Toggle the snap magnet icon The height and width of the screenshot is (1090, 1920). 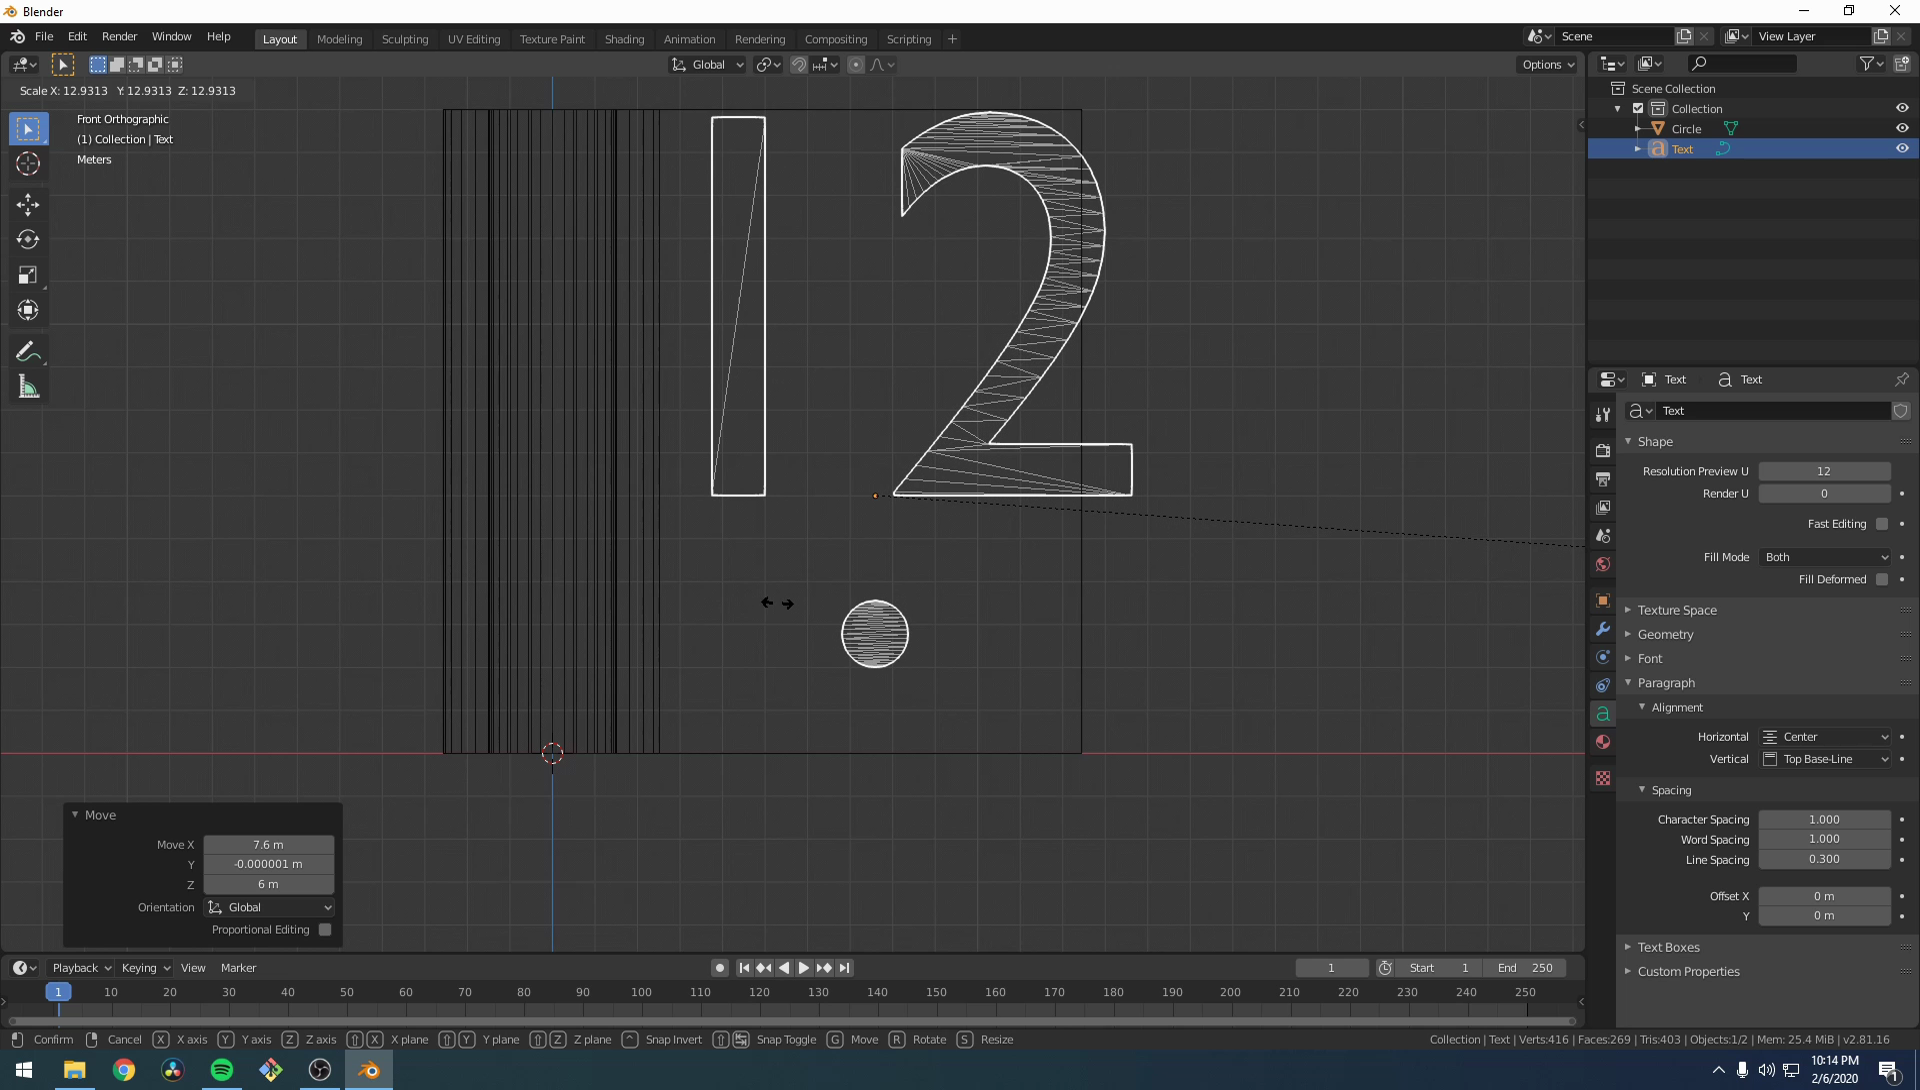(799, 65)
